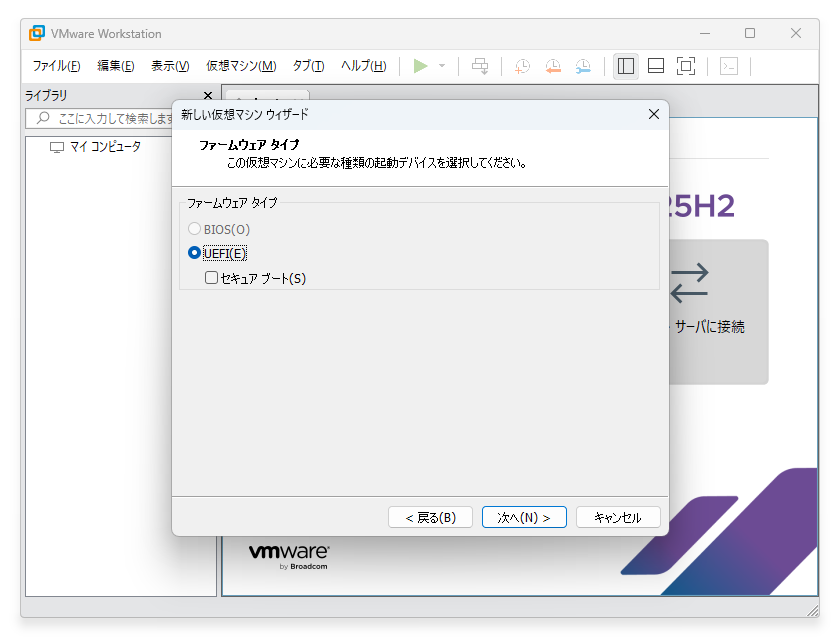Select the BIOS radio button

tap(194, 229)
